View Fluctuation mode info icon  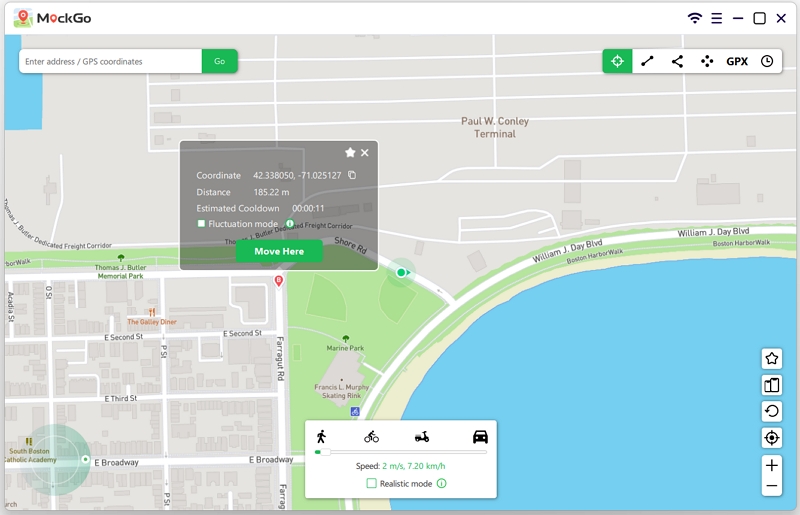click(x=290, y=224)
